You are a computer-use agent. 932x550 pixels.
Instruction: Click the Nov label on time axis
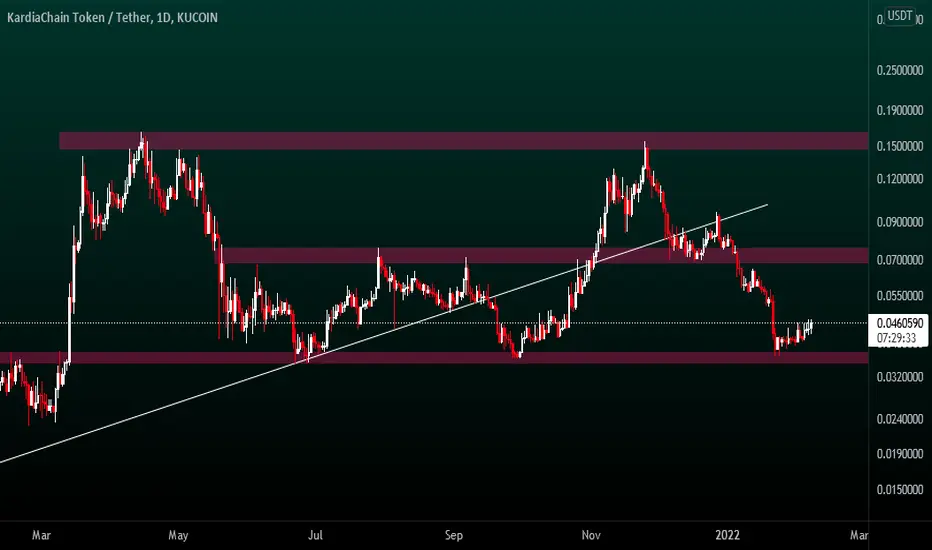click(591, 535)
